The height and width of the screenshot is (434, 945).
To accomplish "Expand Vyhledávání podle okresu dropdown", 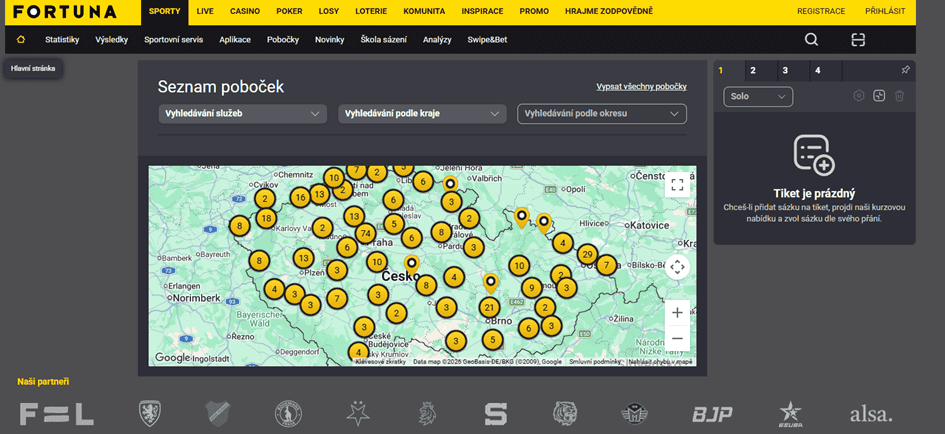I will tap(602, 113).
